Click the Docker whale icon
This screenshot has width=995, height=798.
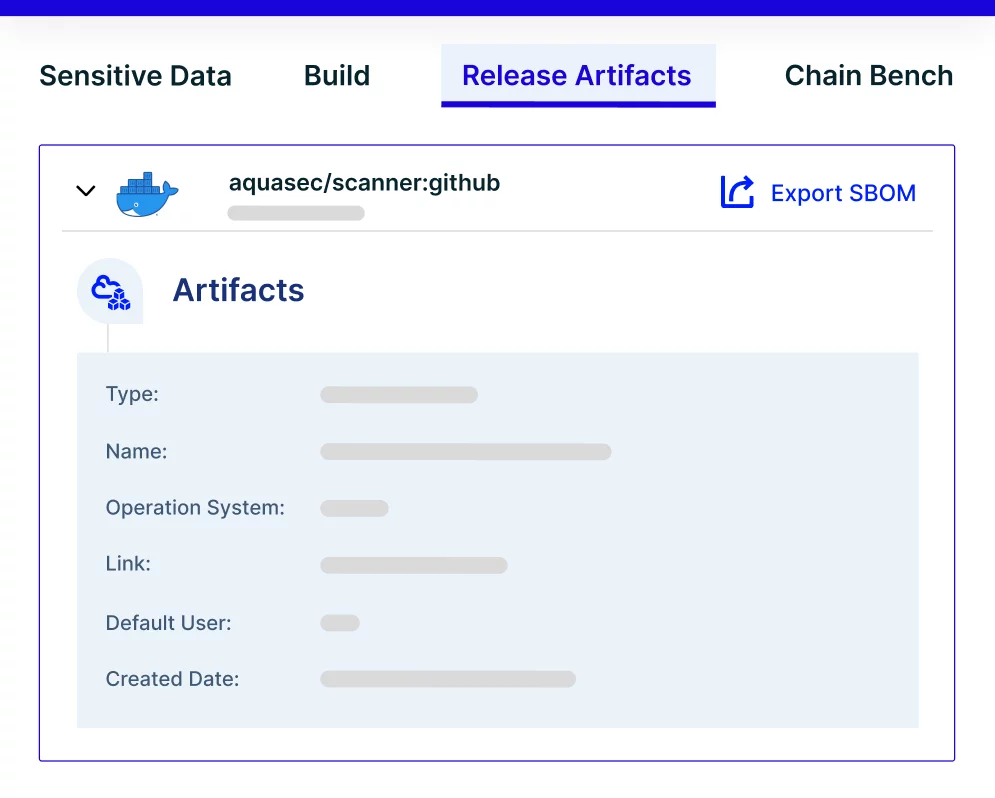tap(146, 195)
